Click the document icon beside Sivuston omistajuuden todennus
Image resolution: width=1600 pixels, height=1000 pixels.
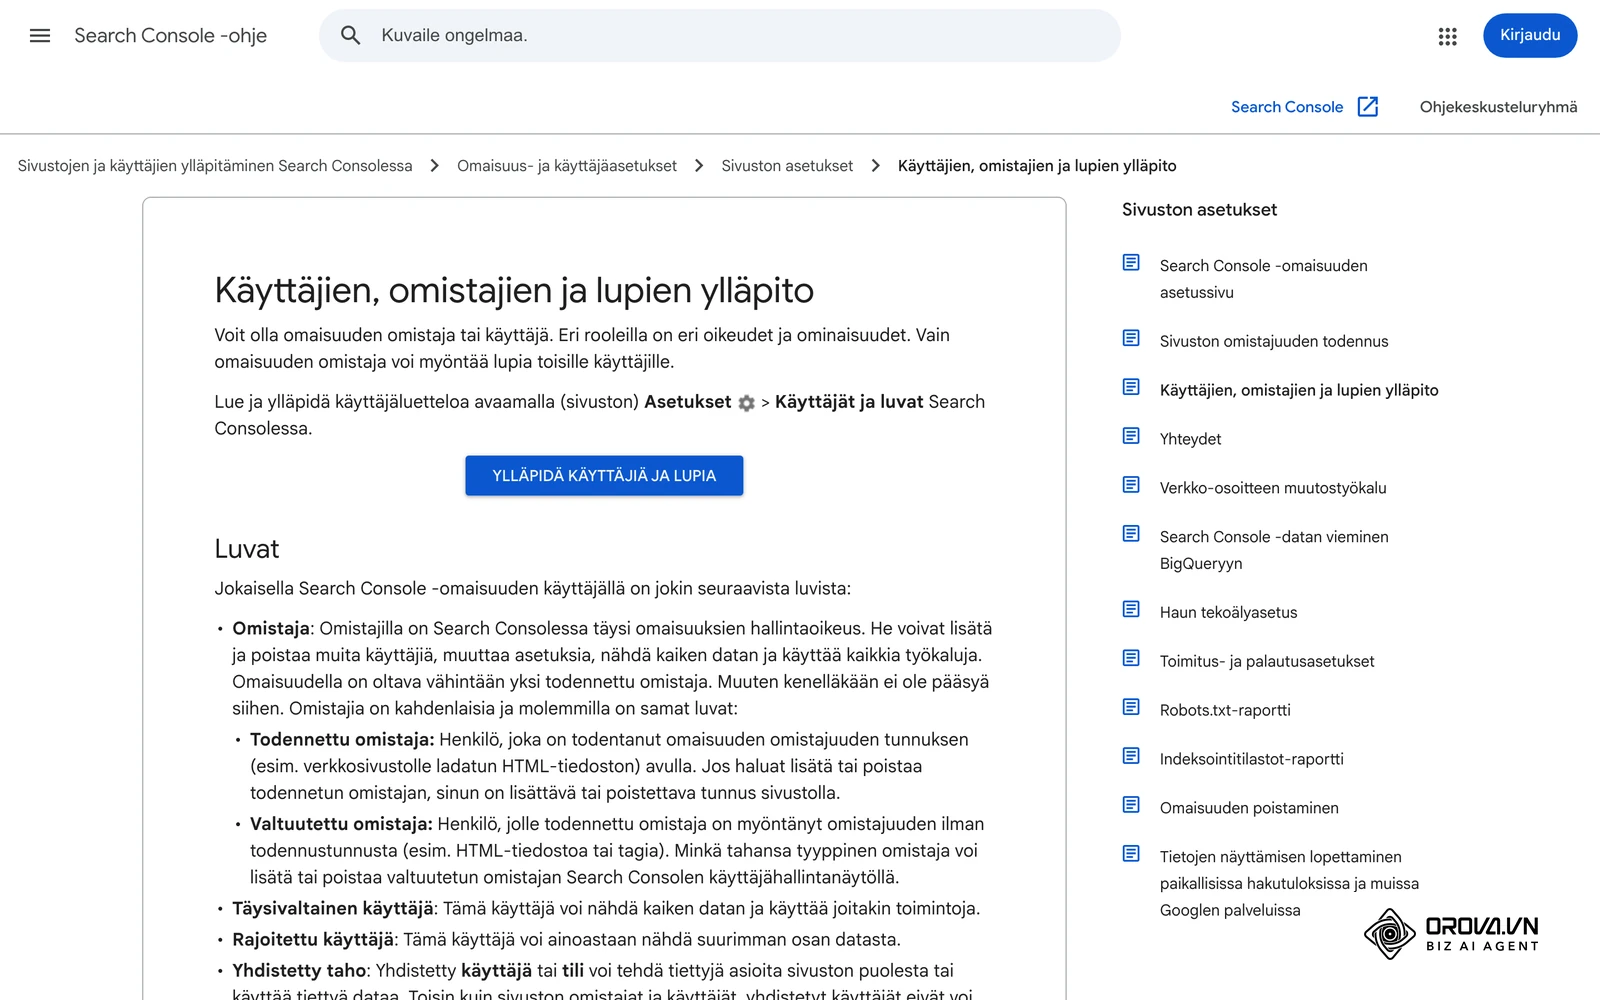tap(1131, 338)
